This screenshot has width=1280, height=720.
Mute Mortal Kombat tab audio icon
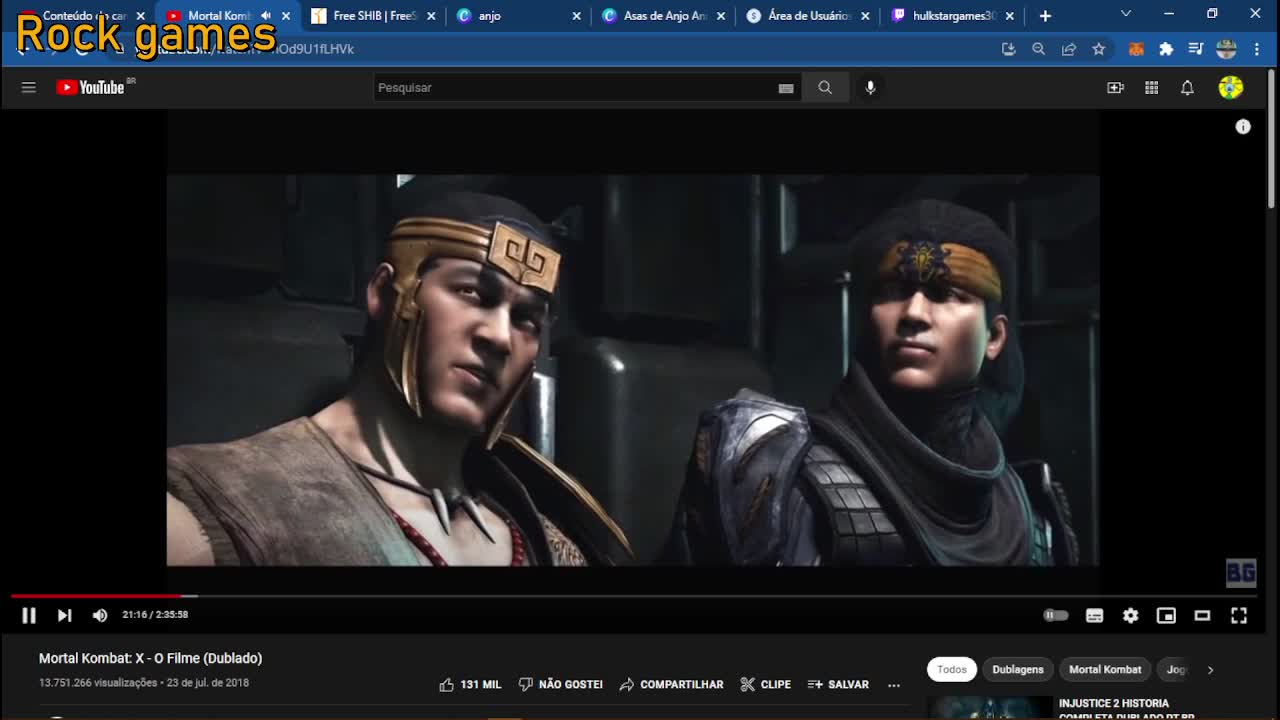266,16
